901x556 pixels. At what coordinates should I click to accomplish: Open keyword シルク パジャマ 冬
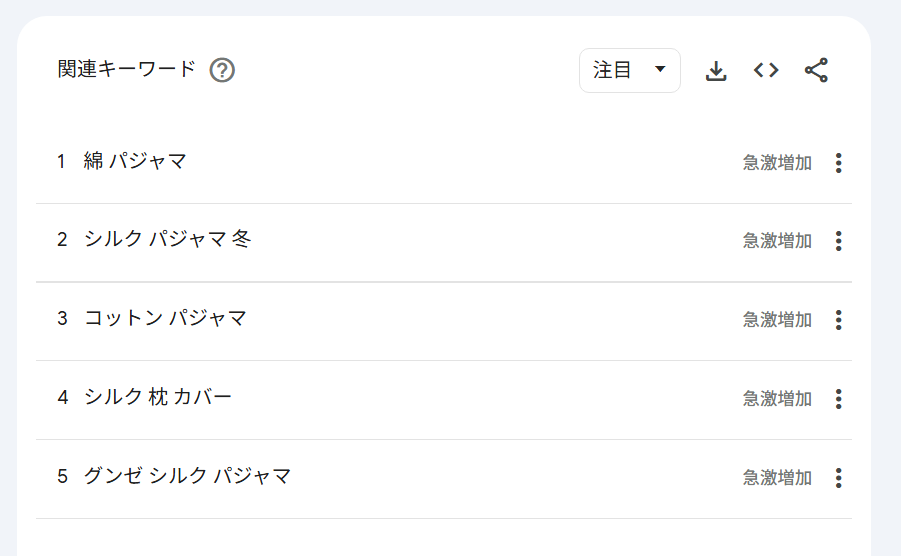tap(168, 240)
